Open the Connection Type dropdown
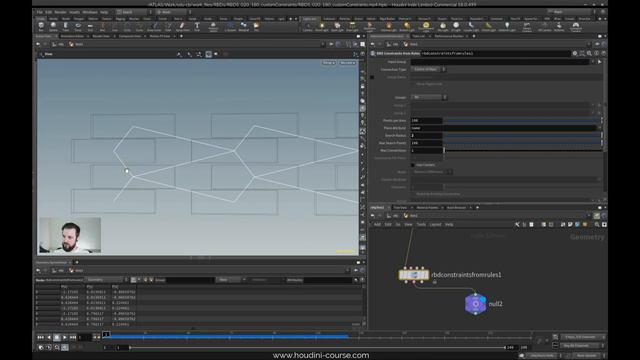This screenshot has width=640, height=360. click(429, 69)
